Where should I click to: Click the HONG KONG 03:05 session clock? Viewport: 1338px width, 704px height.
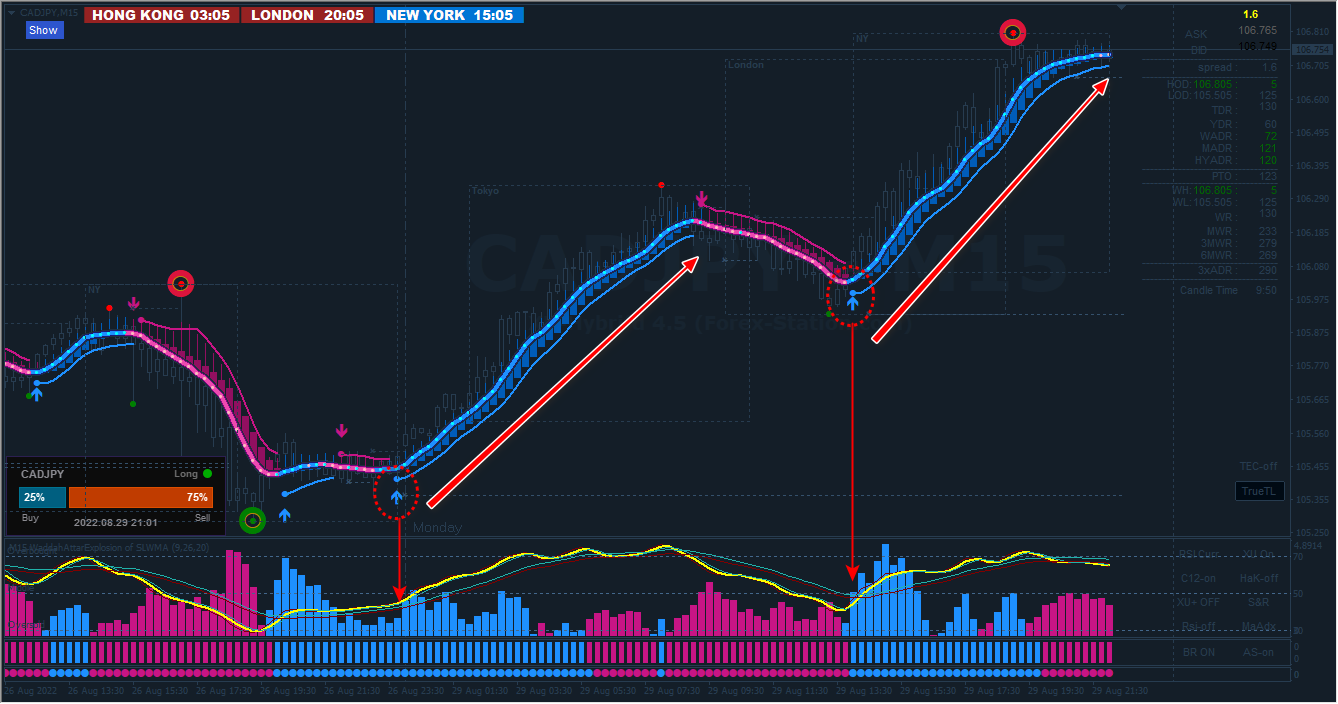click(x=161, y=15)
